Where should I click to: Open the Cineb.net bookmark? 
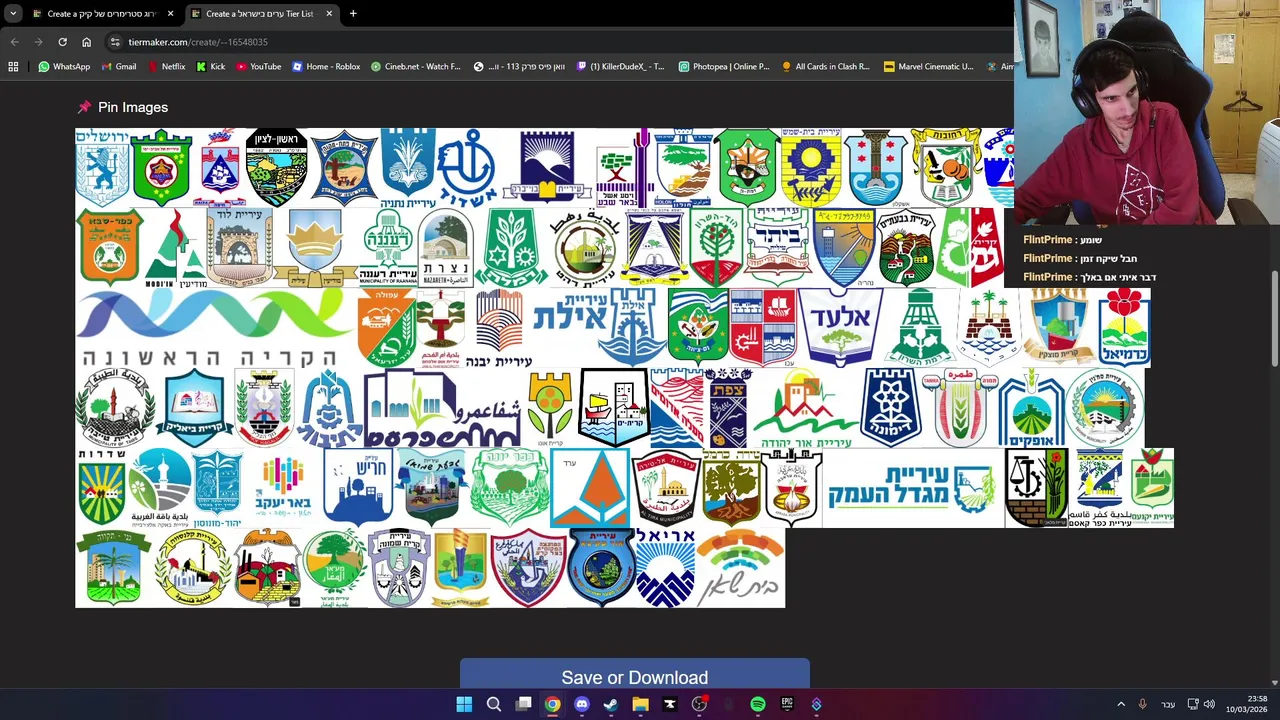(x=415, y=67)
